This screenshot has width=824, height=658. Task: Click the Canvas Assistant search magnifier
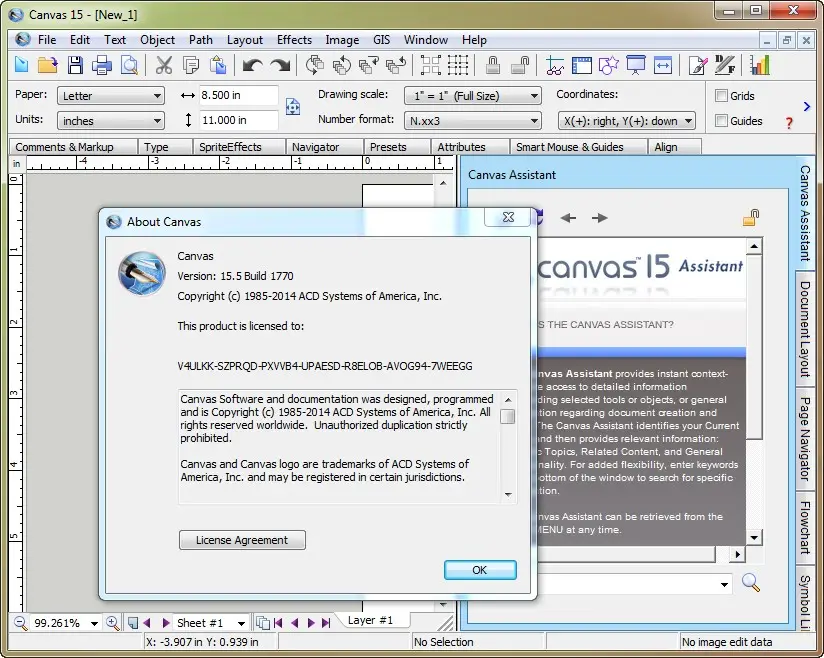tap(750, 582)
